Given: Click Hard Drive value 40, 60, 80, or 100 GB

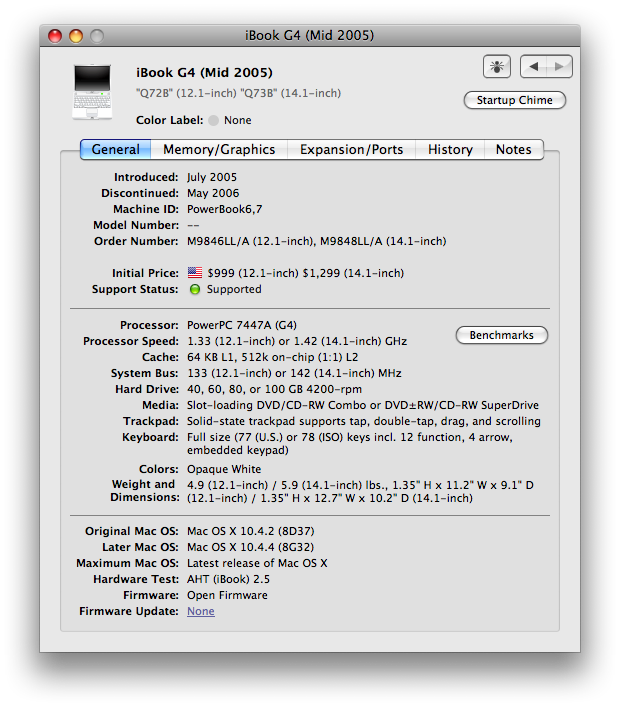Looking at the screenshot, I should [274, 389].
